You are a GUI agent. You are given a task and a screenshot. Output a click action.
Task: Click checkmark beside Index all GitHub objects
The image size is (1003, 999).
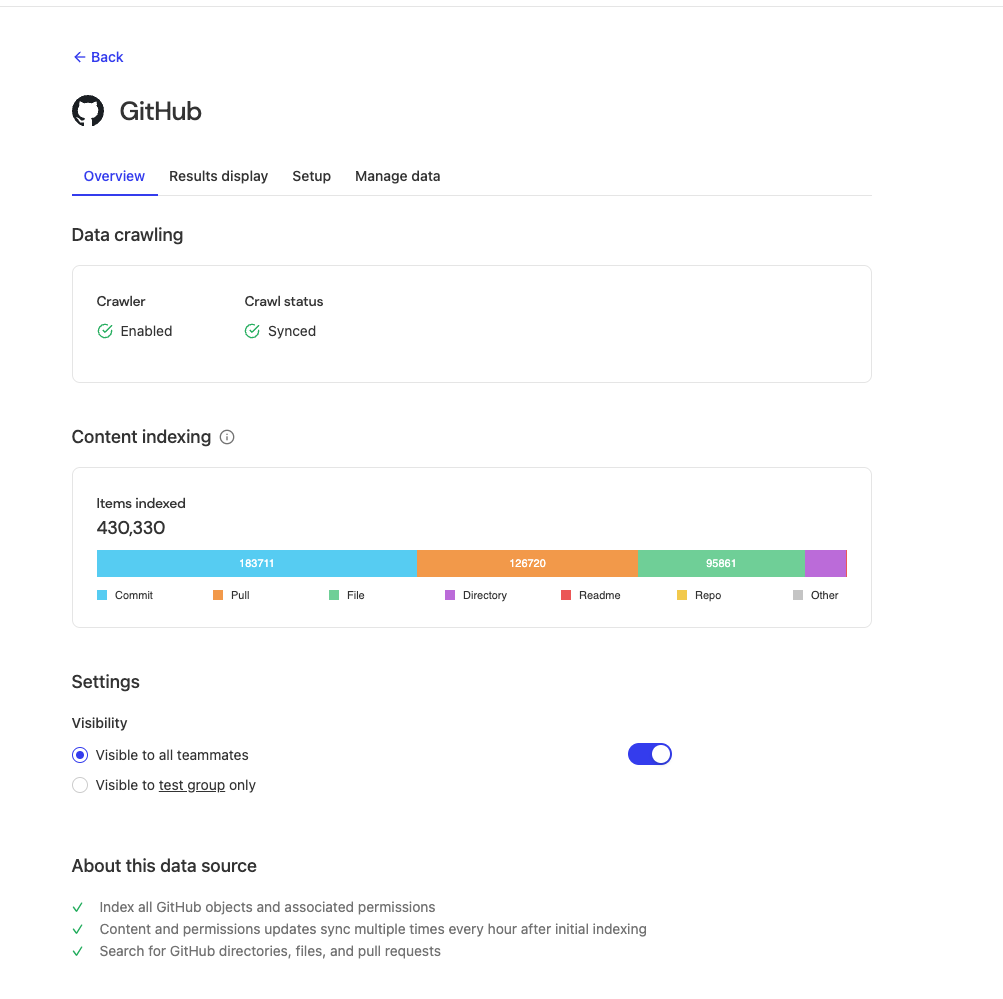coord(78,908)
